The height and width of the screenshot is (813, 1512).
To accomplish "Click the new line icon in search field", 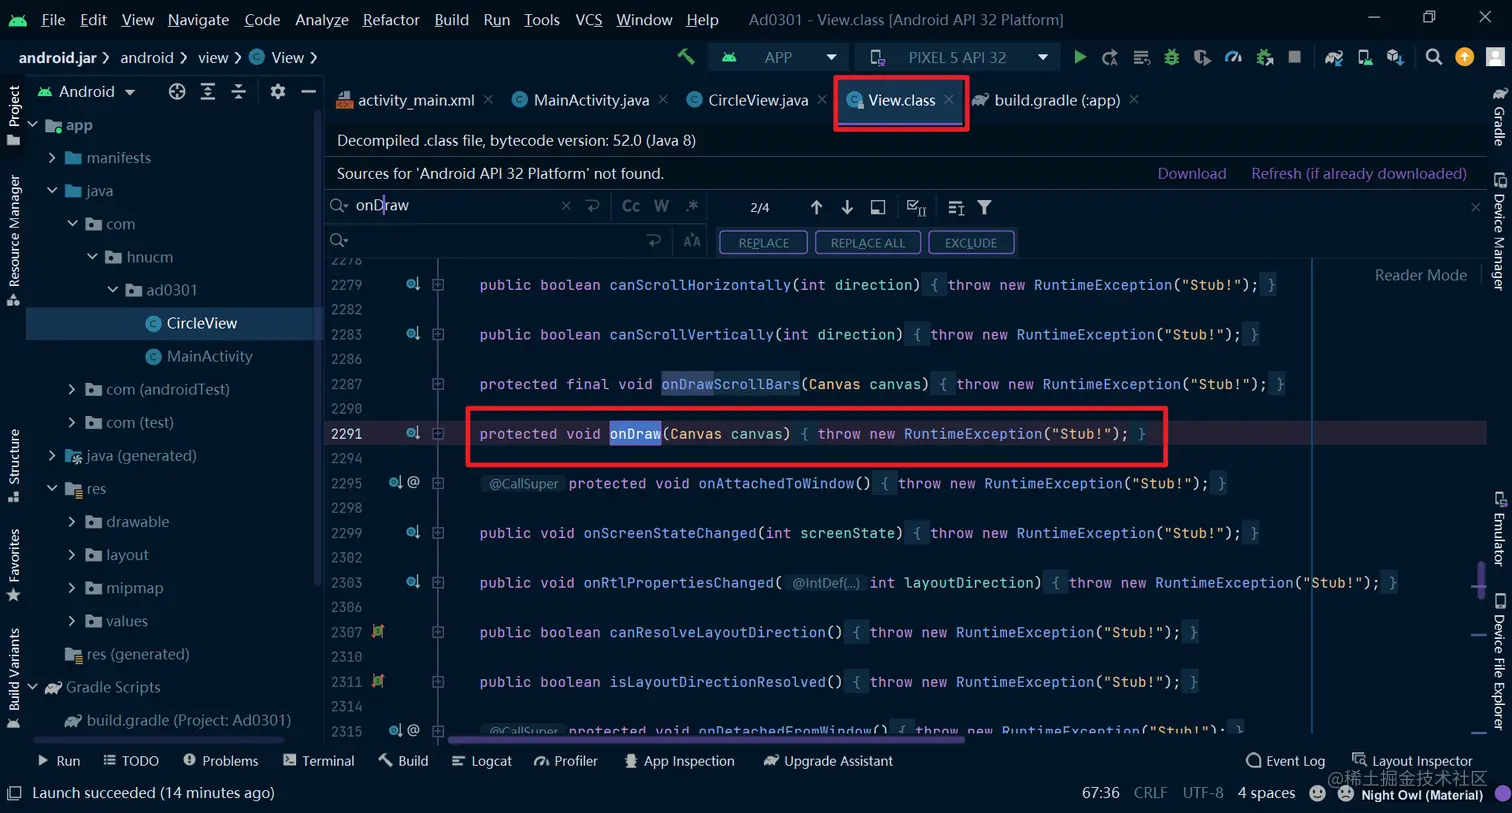I will [x=593, y=205].
